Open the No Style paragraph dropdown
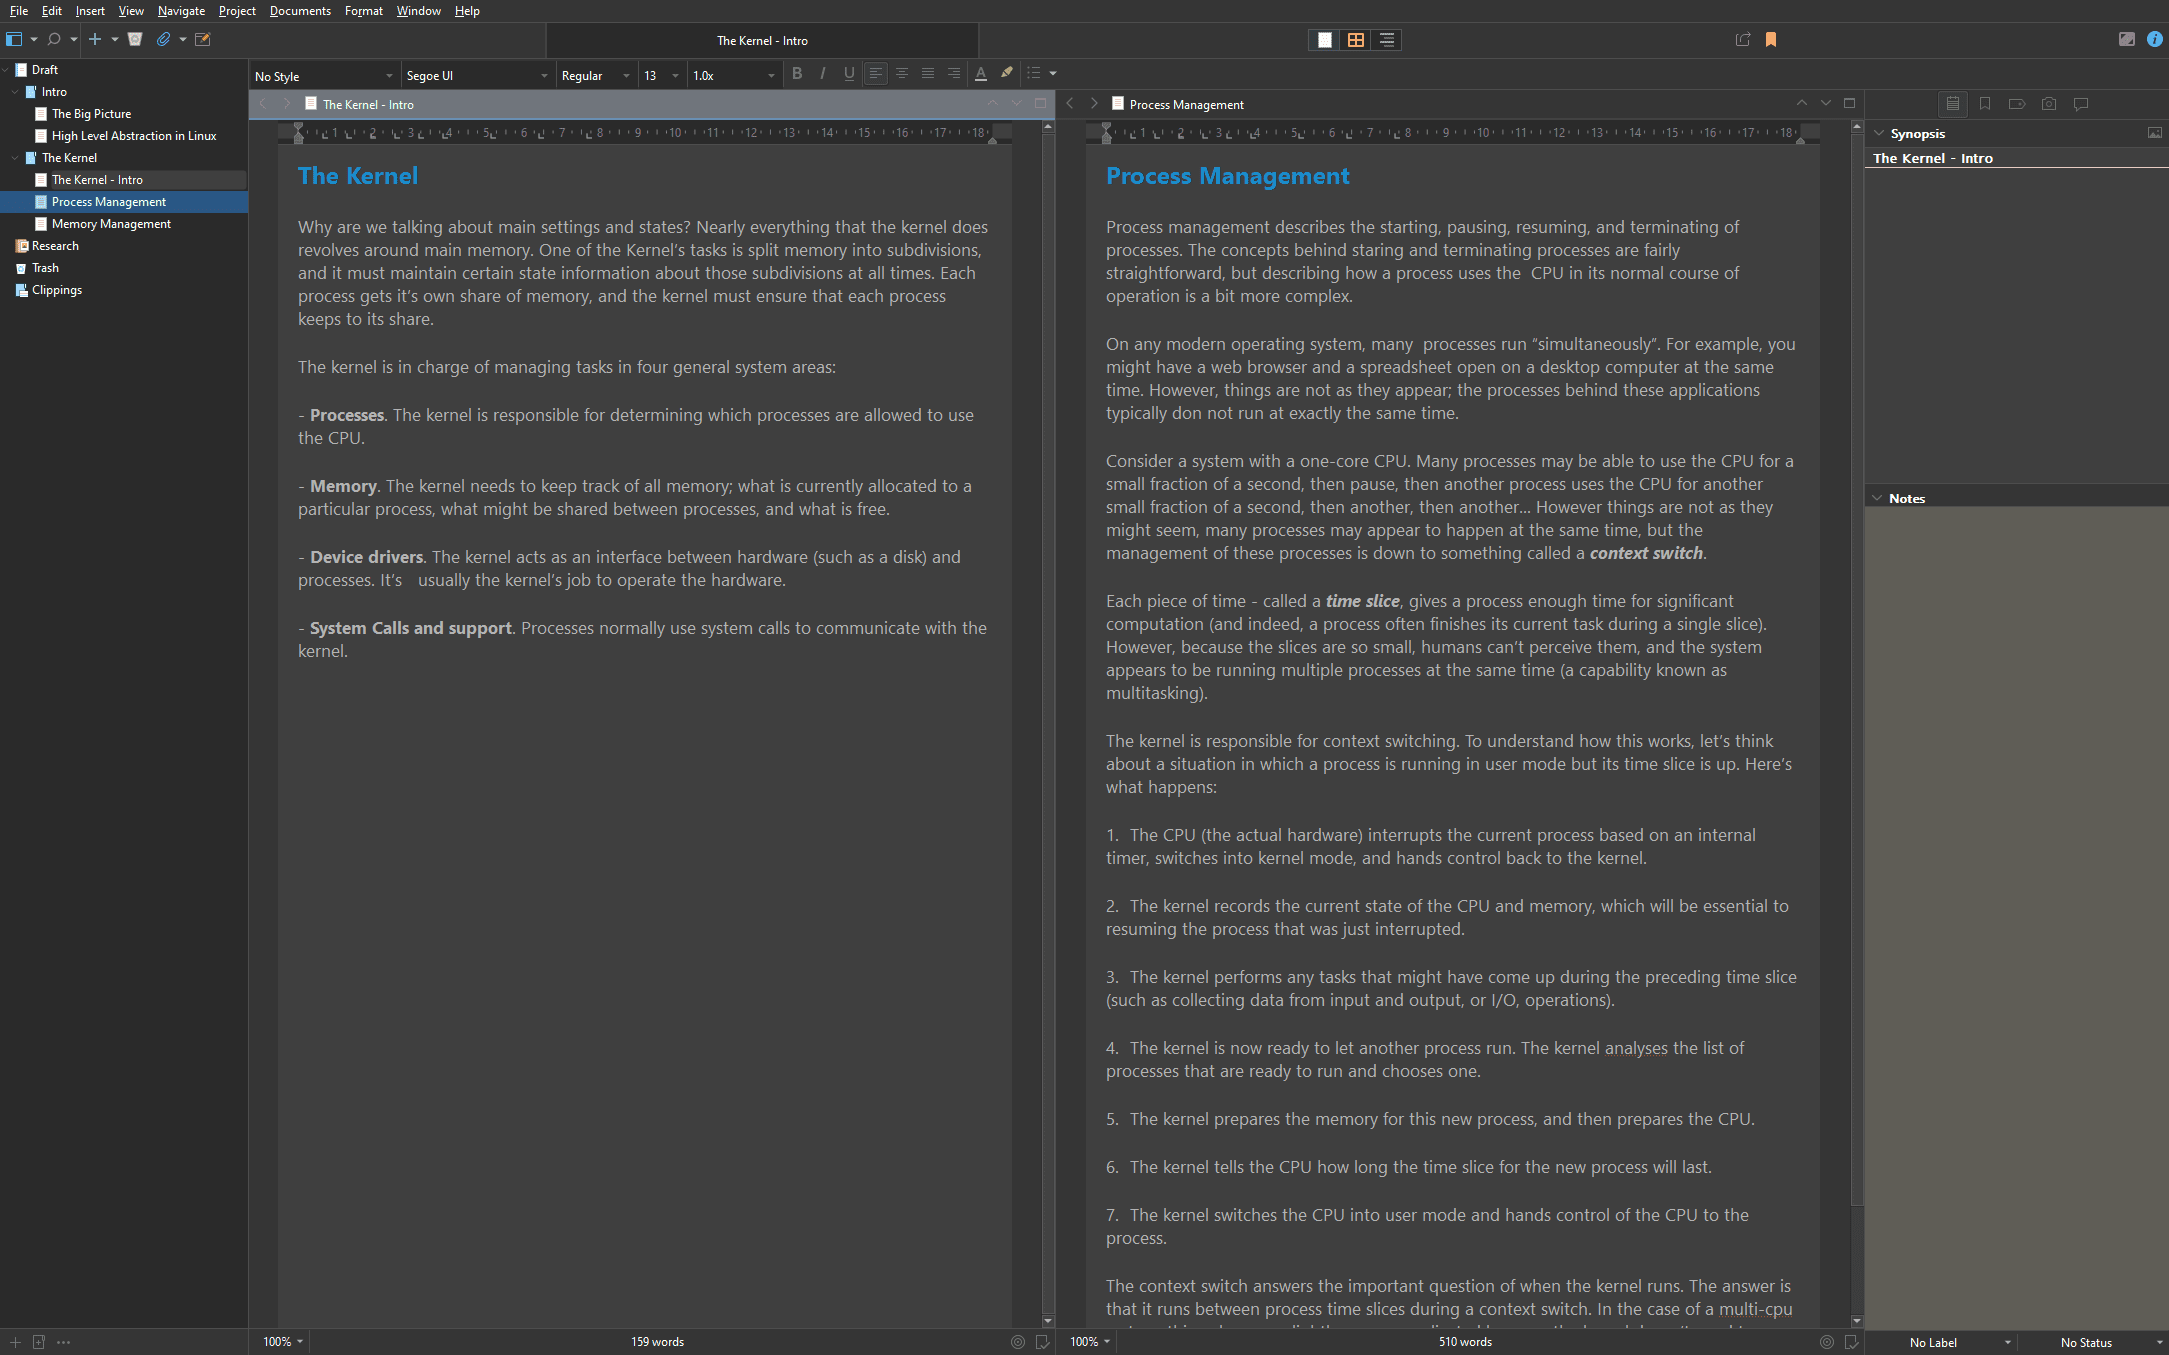The height and width of the screenshot is (1355, 2169). pos(323,76)
